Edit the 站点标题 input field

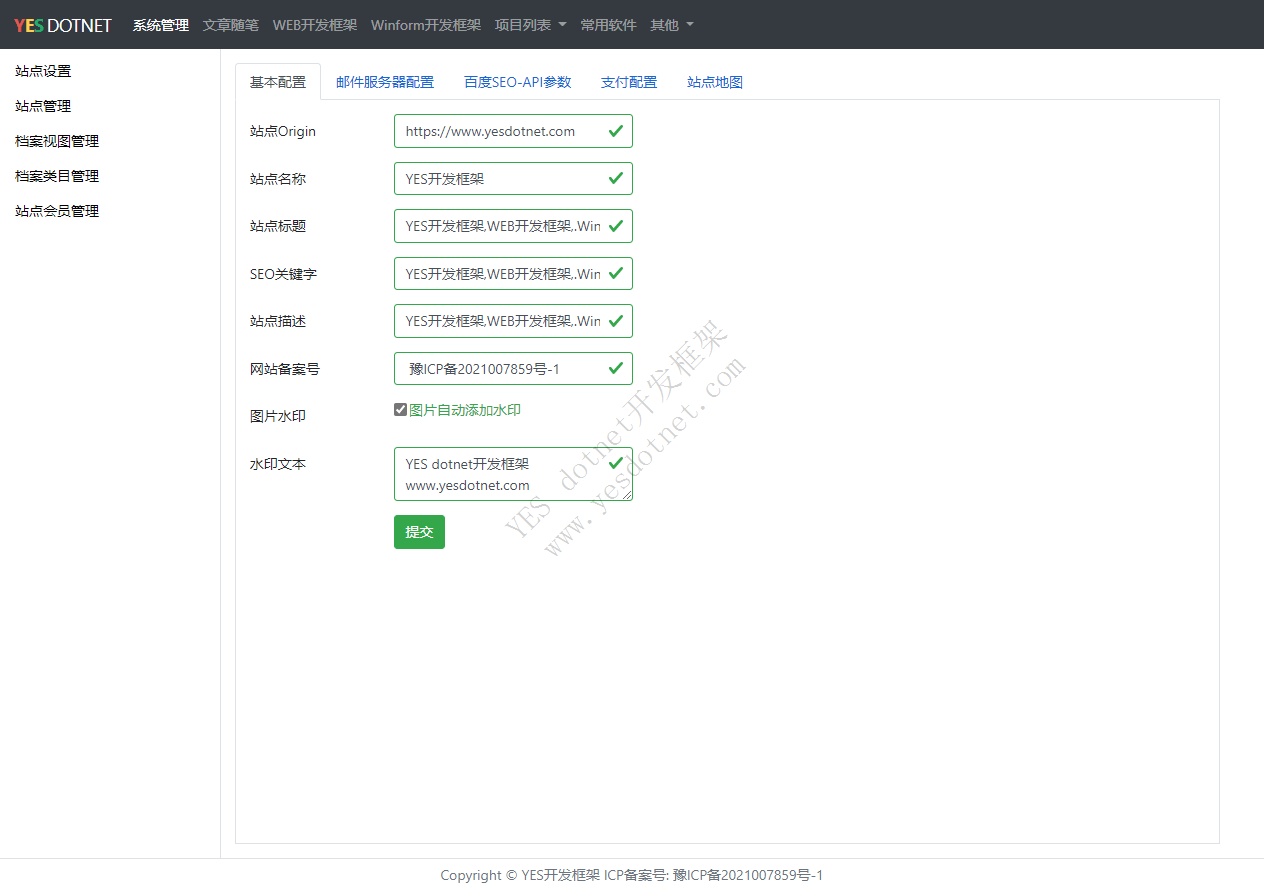click(x=513, y=226)
